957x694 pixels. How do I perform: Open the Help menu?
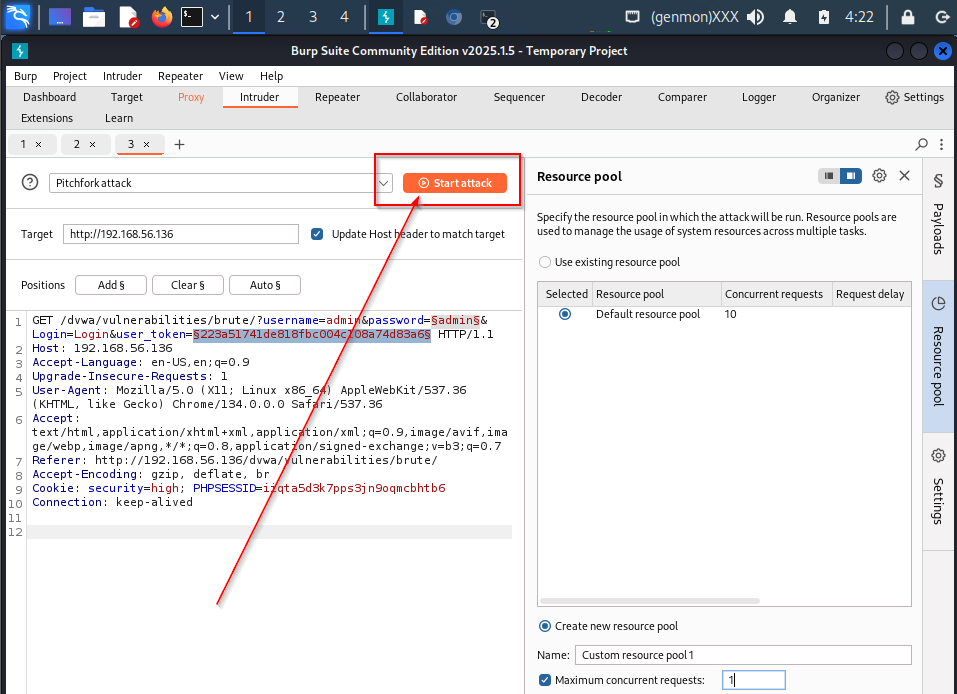coord(272,76)
